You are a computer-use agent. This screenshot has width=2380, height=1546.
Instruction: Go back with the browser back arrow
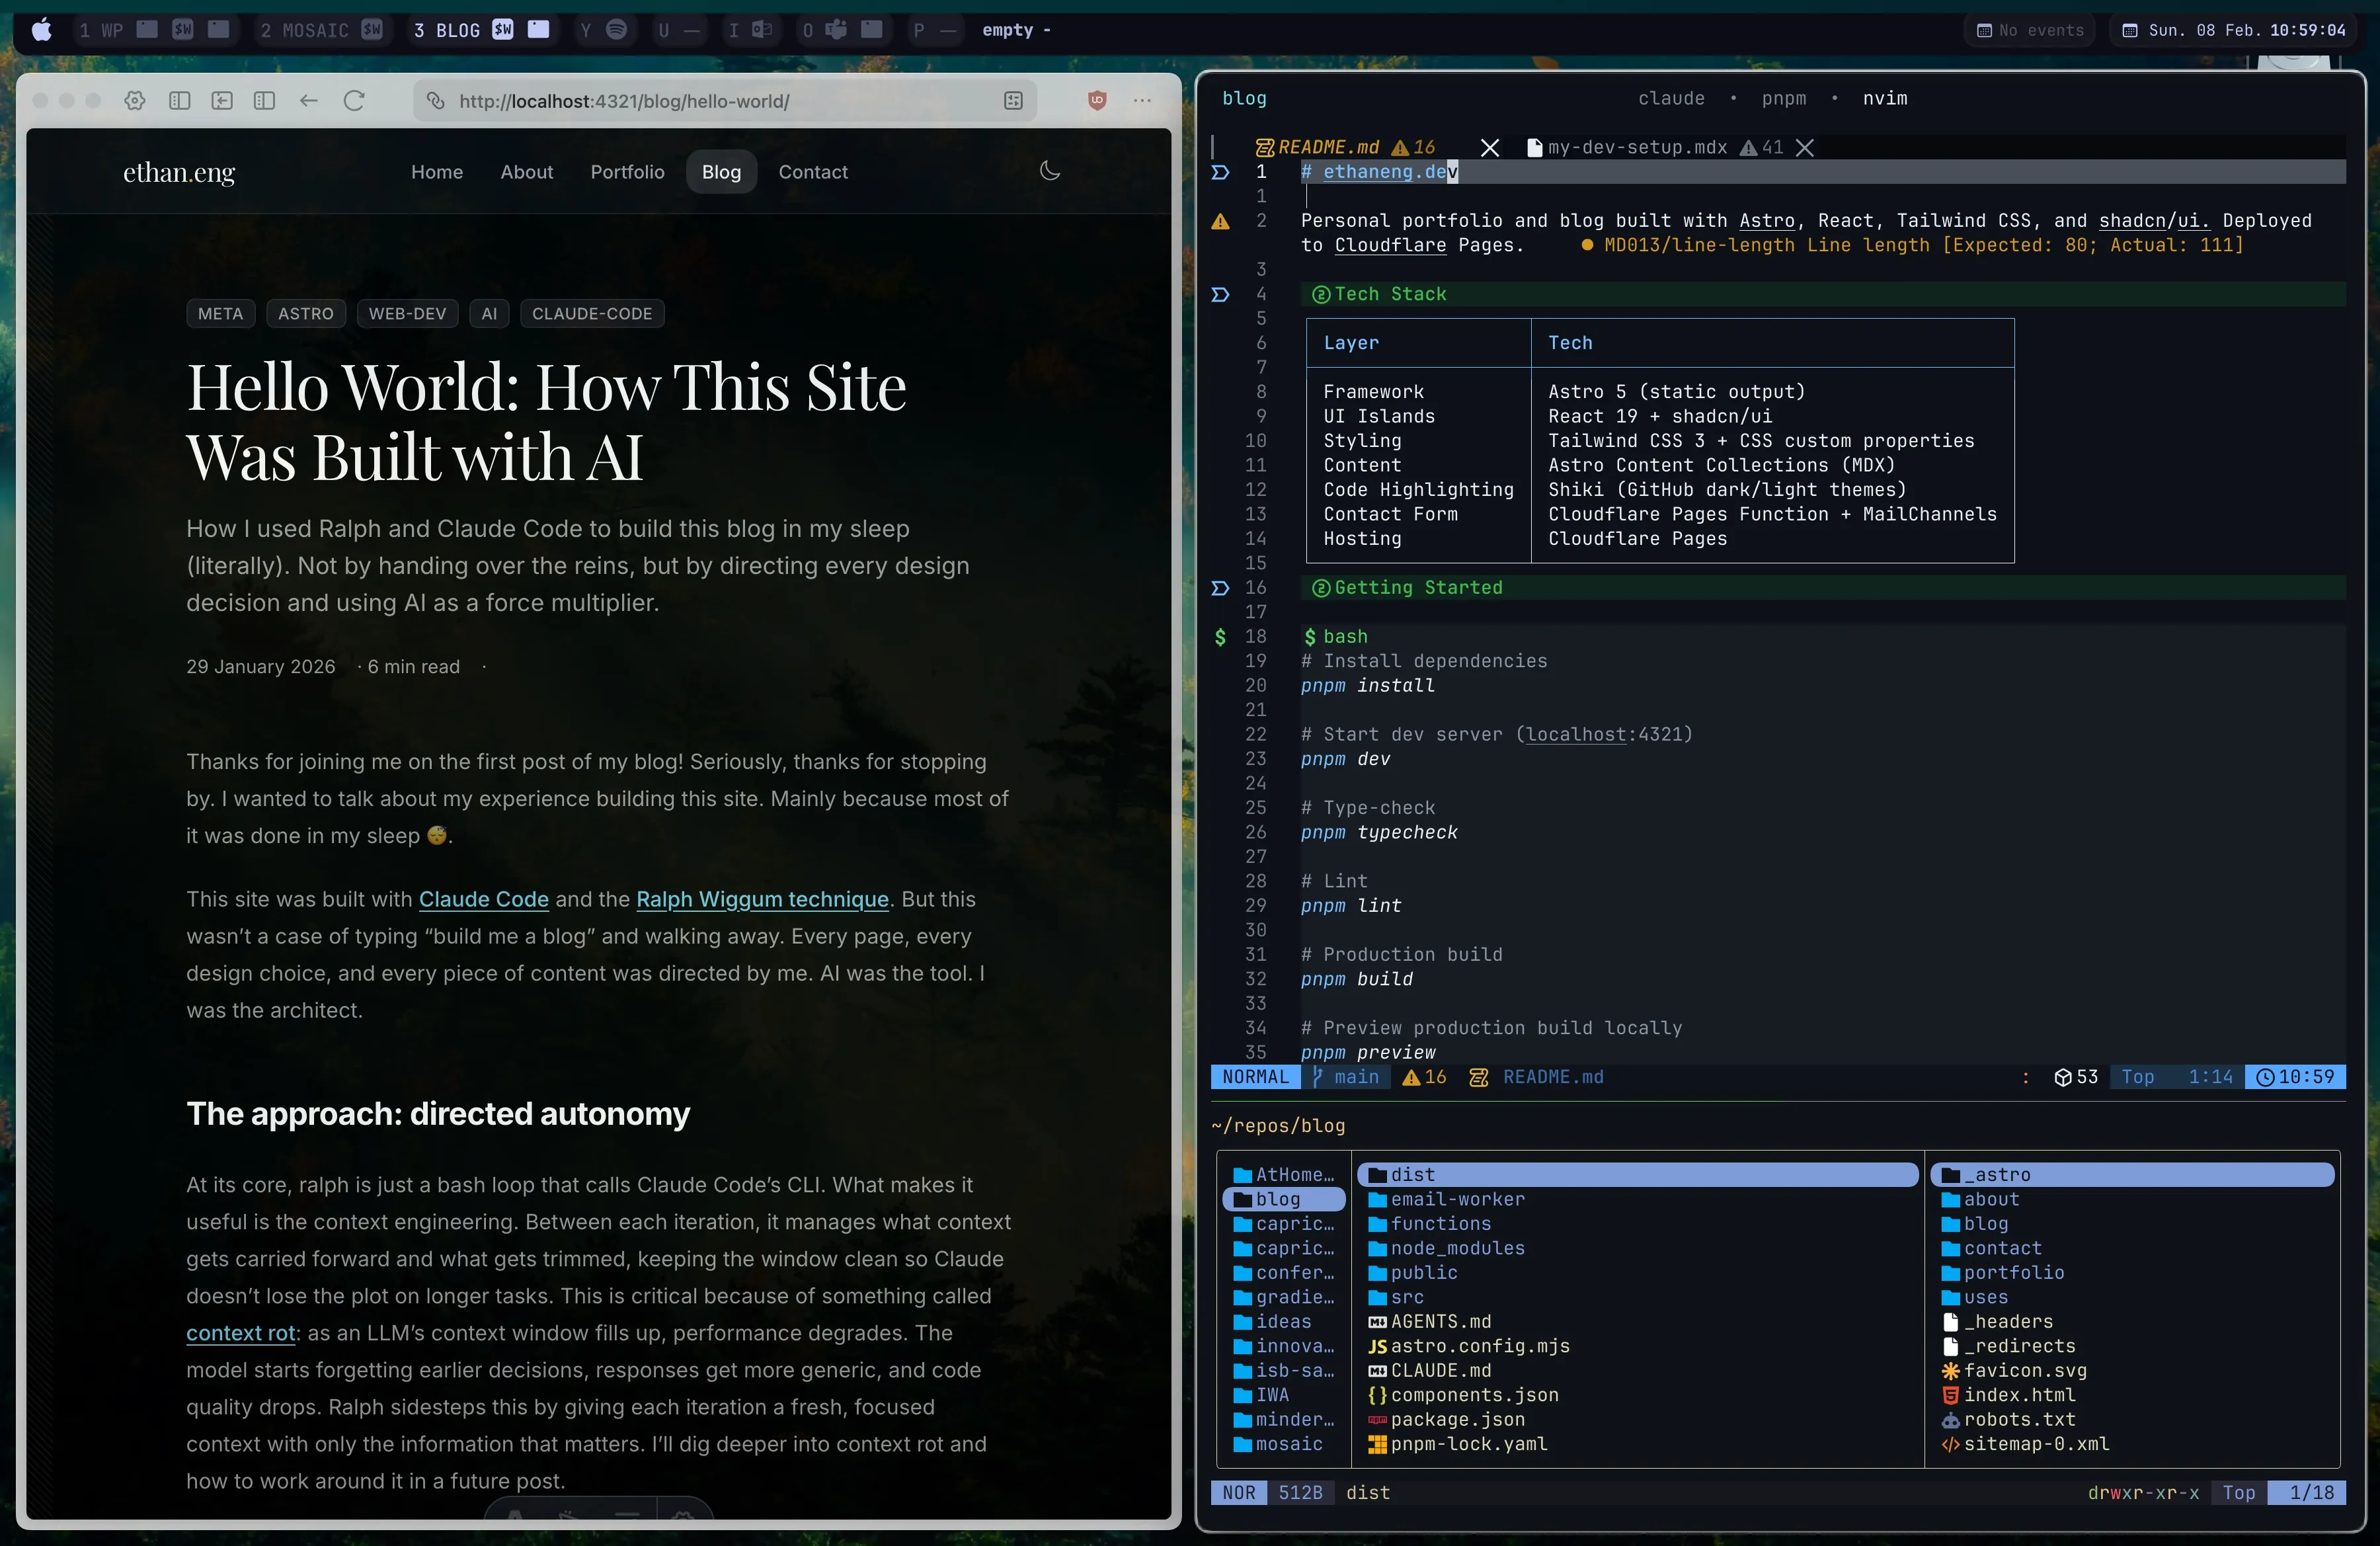[x=309, y=101]
